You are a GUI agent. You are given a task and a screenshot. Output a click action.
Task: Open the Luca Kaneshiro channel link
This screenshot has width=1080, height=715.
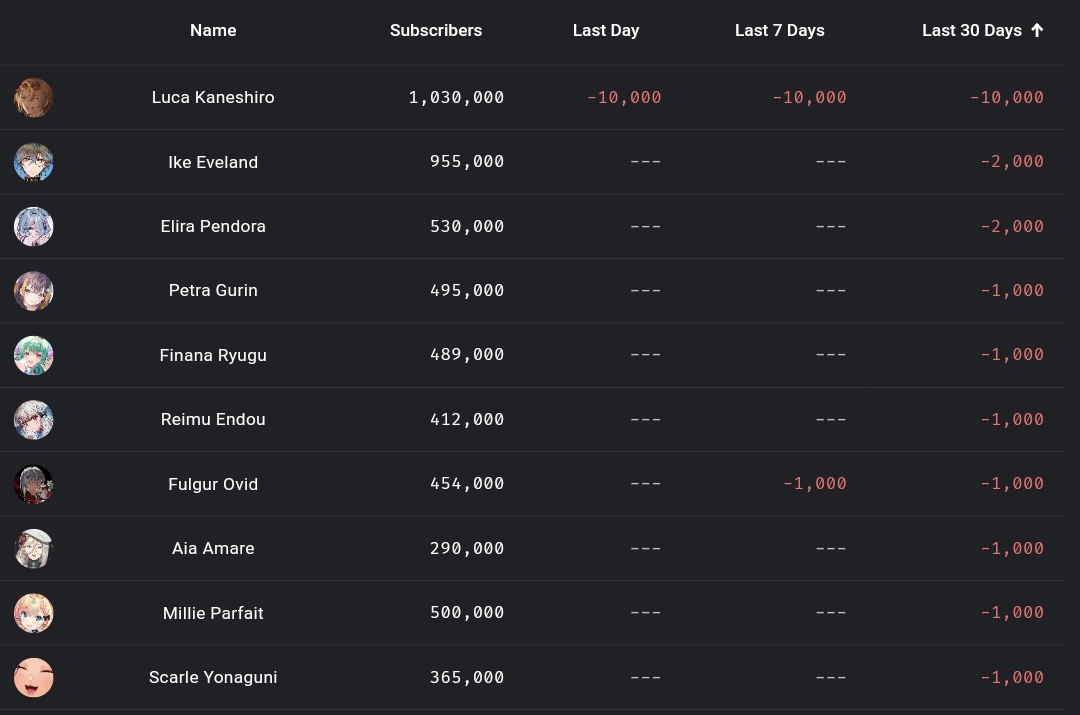[x=213, y=97]
